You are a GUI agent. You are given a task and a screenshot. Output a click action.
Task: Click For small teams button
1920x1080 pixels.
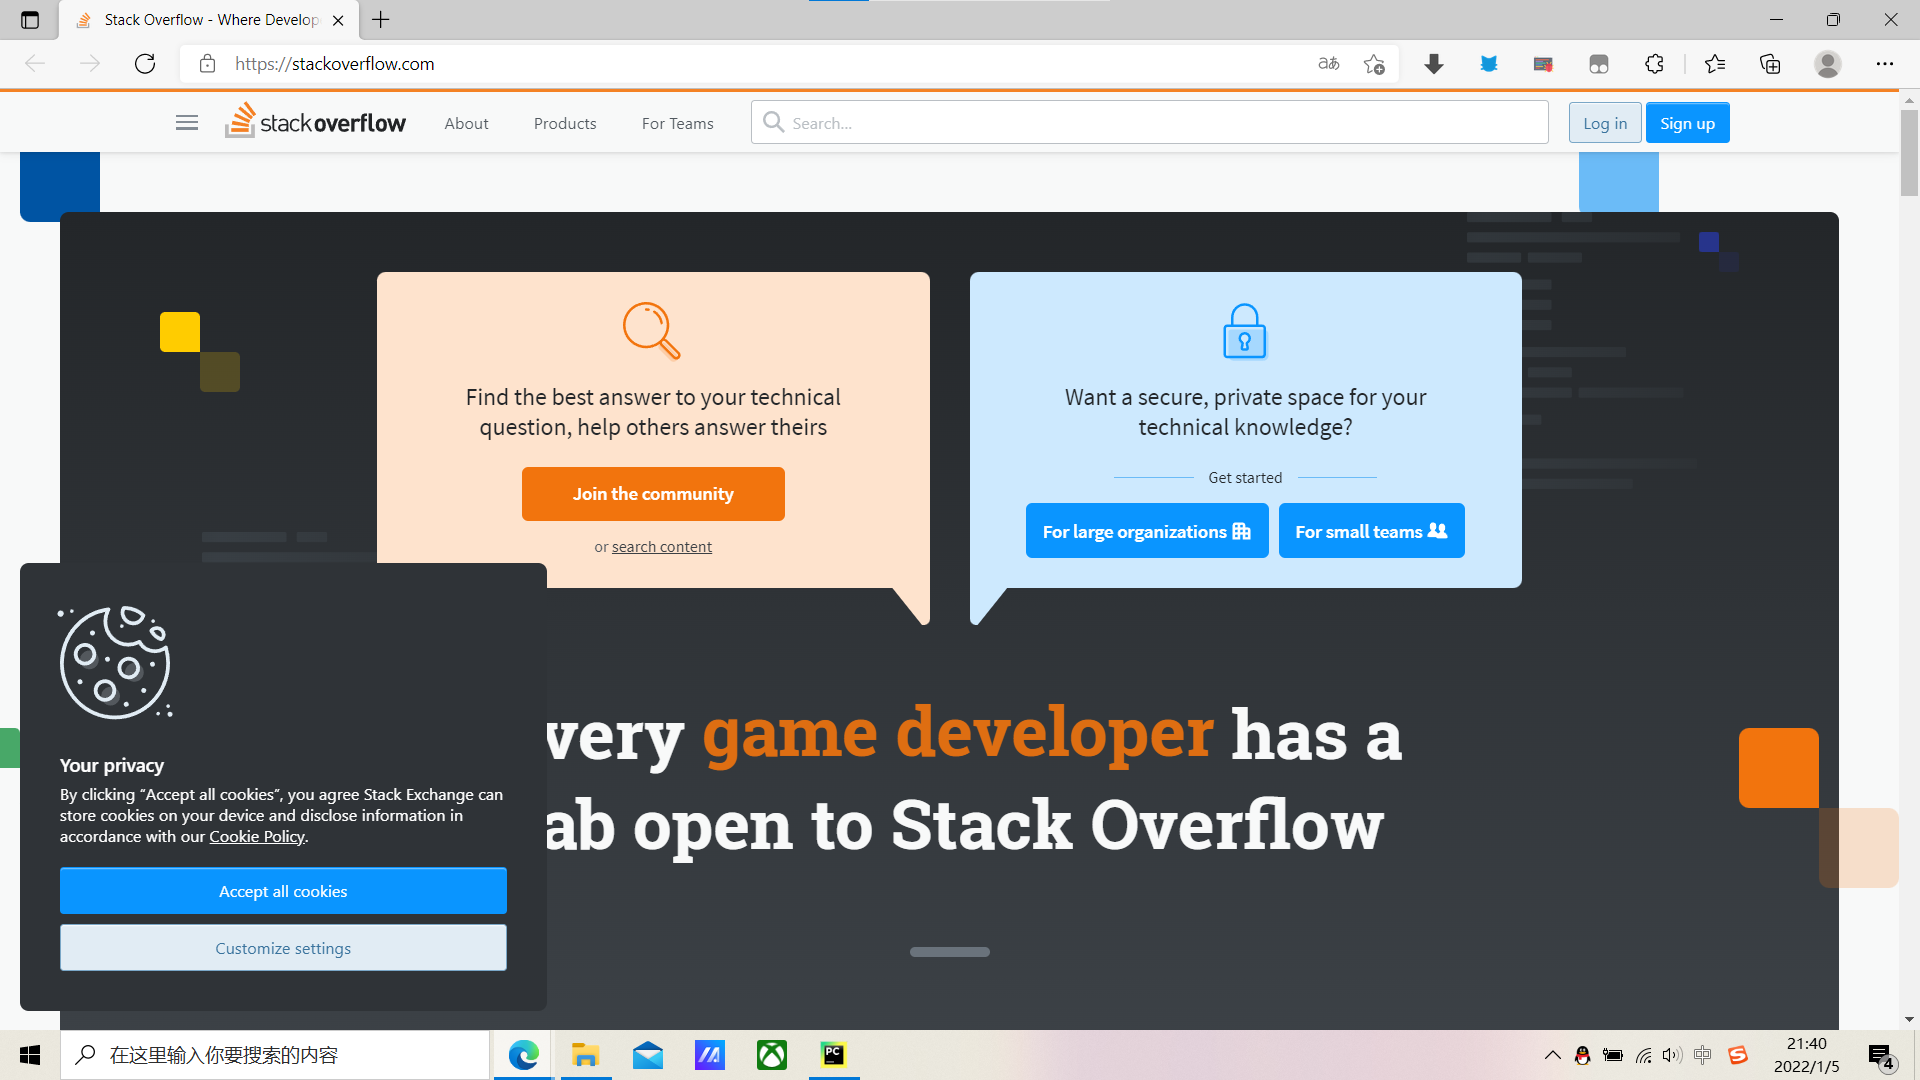click(x=1372, y=531)
